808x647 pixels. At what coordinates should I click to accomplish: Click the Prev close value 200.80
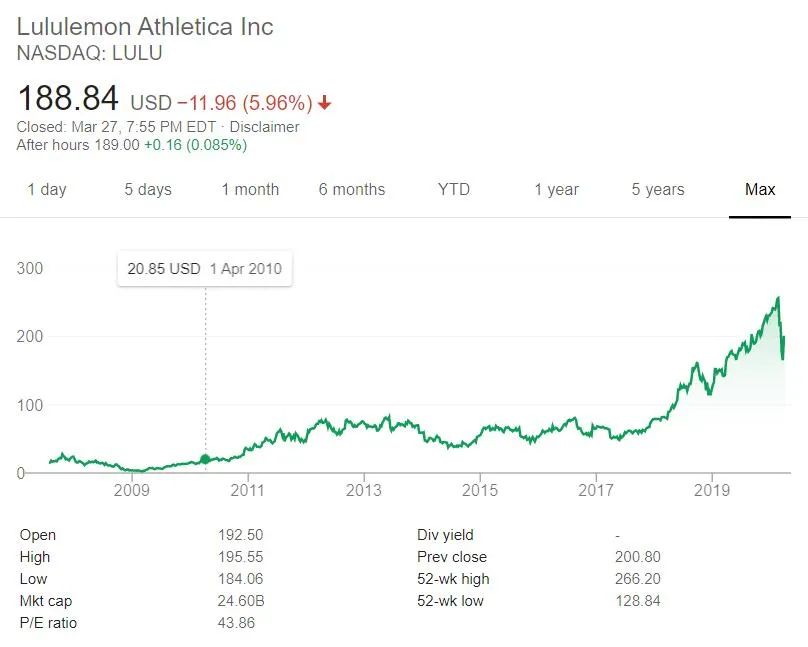pos(637,557)
